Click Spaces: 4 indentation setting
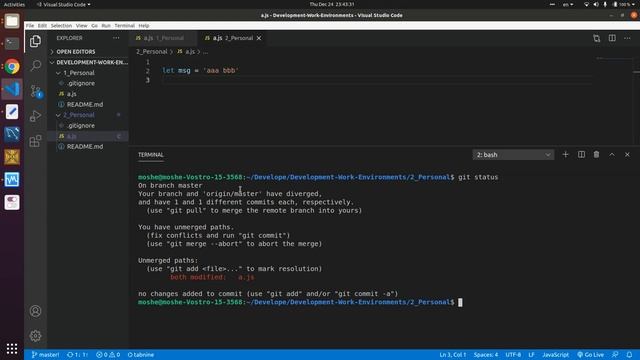 [x=486, y=355]
